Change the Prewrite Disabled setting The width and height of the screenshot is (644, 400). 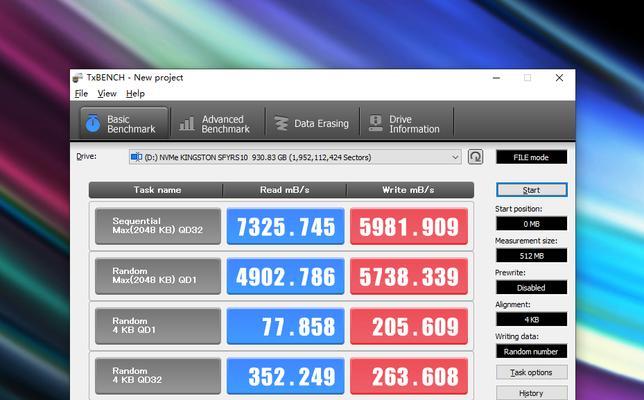click(531, 287)
